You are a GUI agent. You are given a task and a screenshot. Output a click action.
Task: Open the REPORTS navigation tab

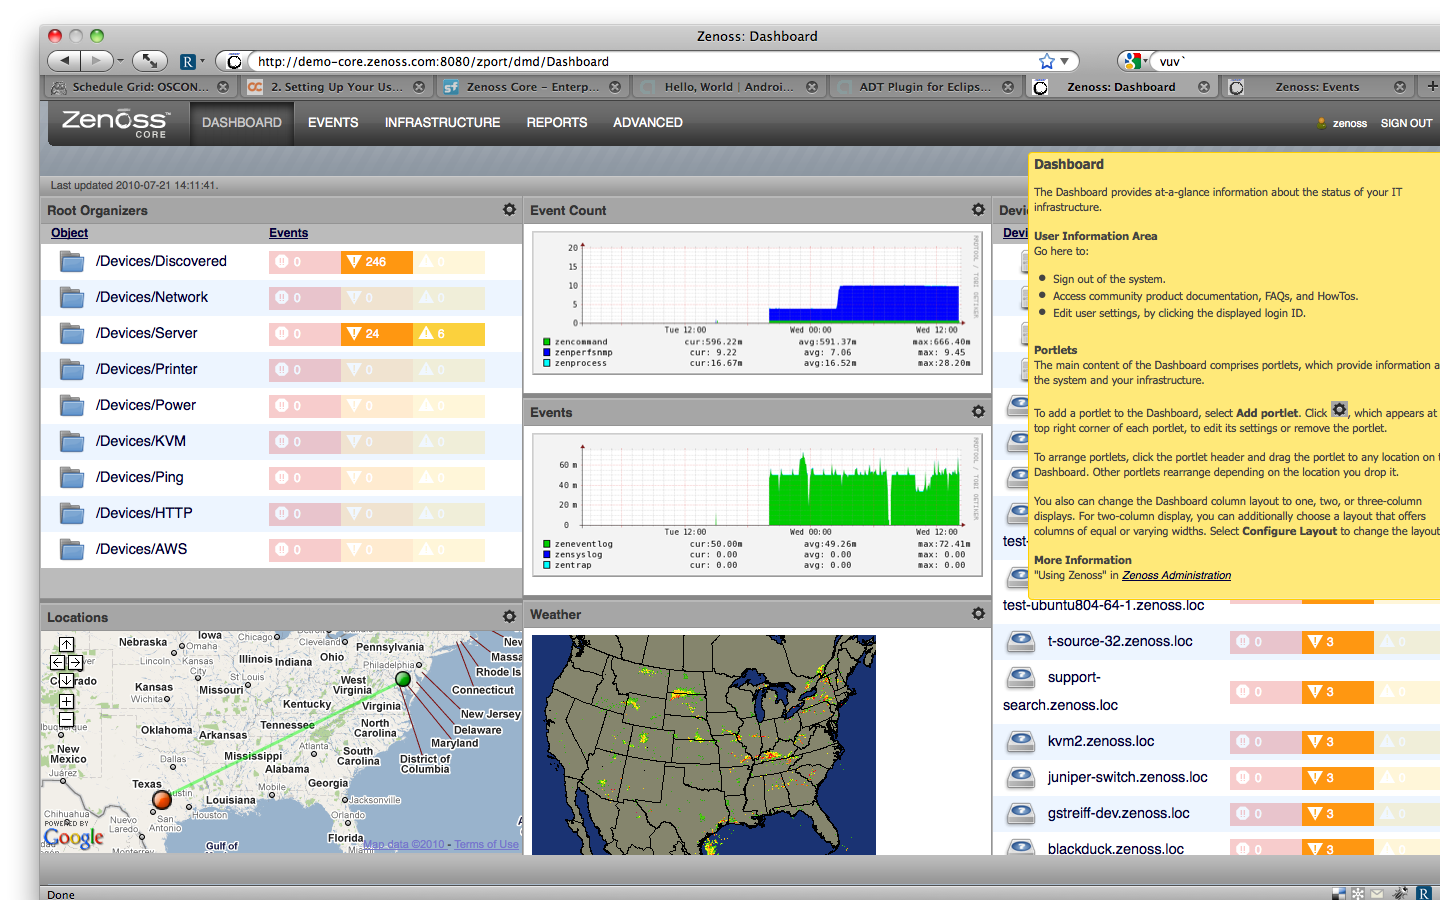coord(557,123)
